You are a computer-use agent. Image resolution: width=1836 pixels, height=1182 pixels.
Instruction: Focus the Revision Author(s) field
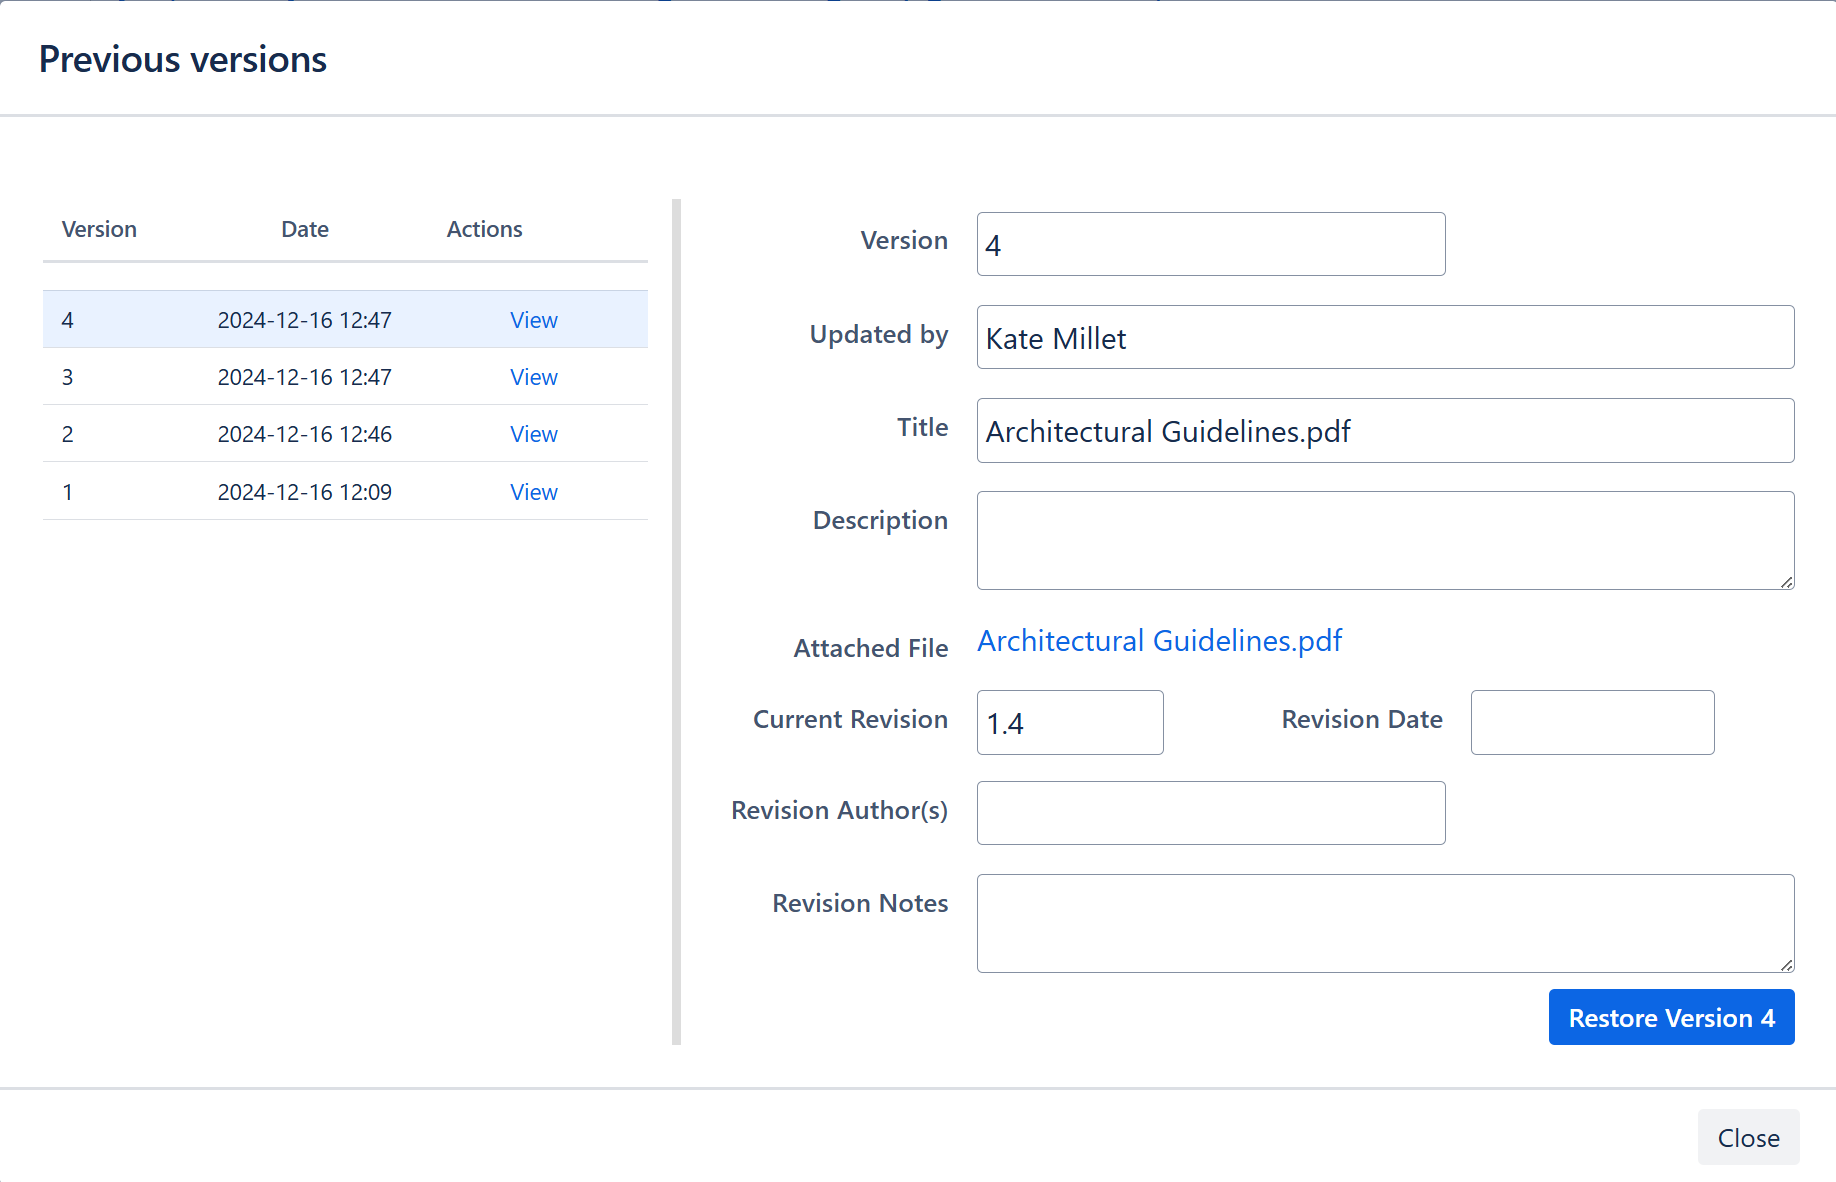pos(1210,813)
